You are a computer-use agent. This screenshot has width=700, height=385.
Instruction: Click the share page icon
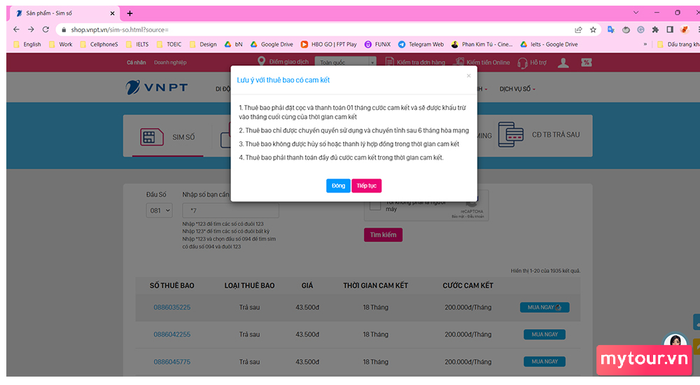(x=579, y=30)
